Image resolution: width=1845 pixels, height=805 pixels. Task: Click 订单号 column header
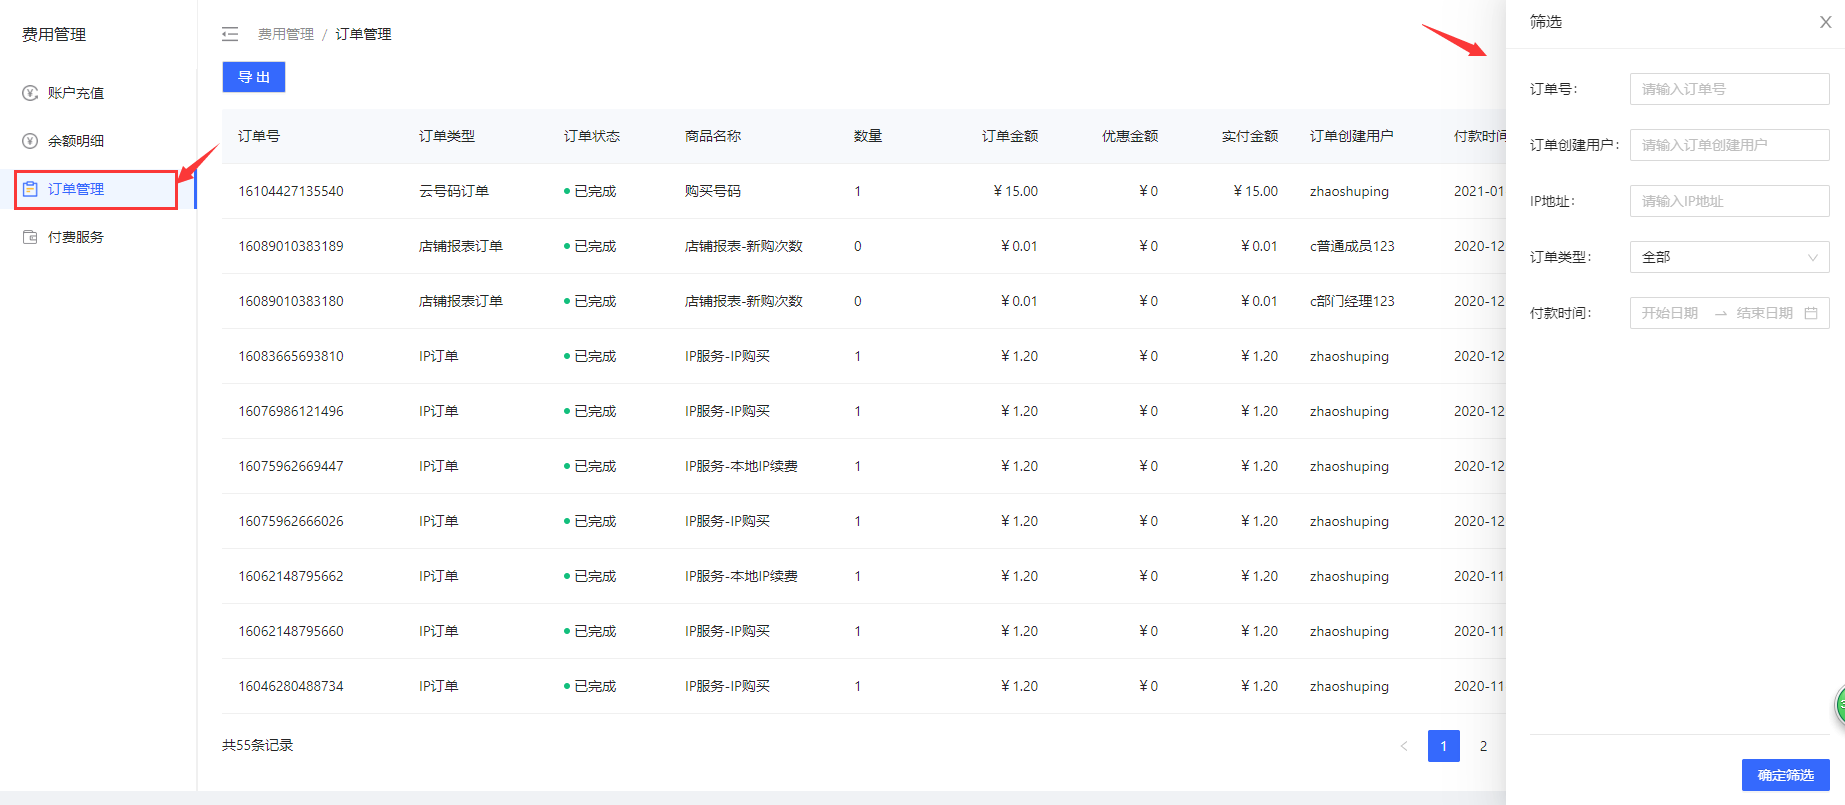259,136
